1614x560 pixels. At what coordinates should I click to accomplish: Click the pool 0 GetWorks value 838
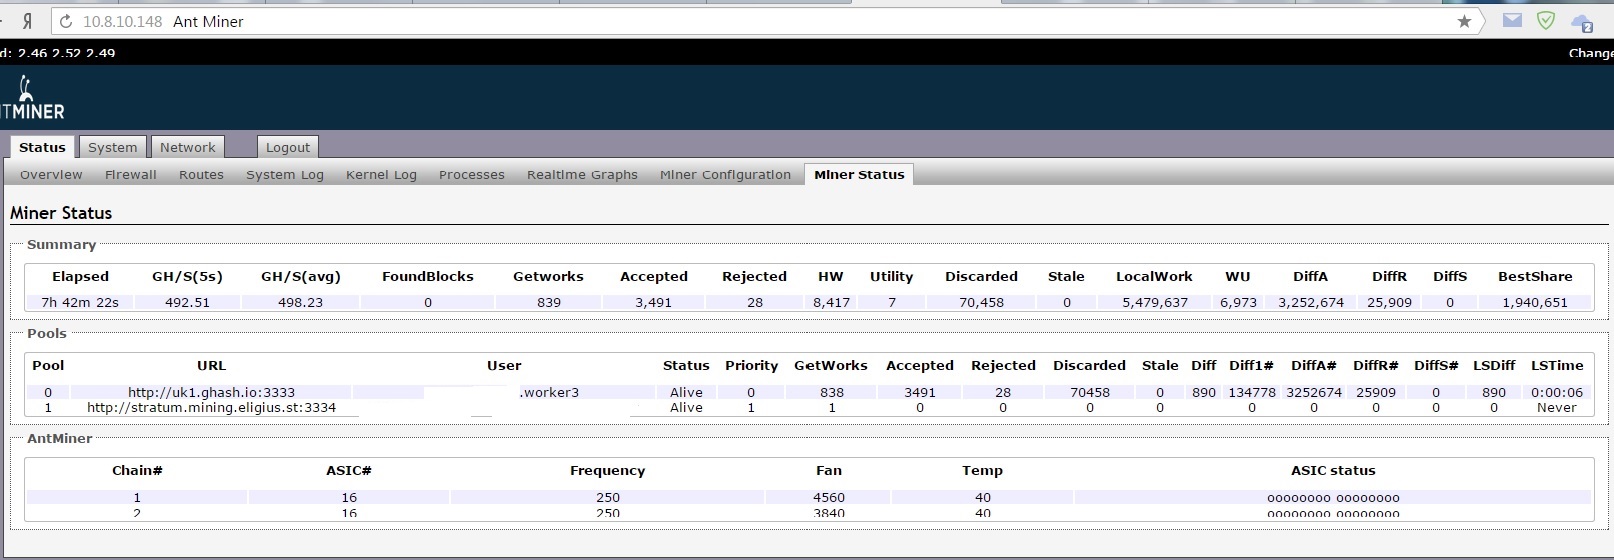(x=832, y=392)
